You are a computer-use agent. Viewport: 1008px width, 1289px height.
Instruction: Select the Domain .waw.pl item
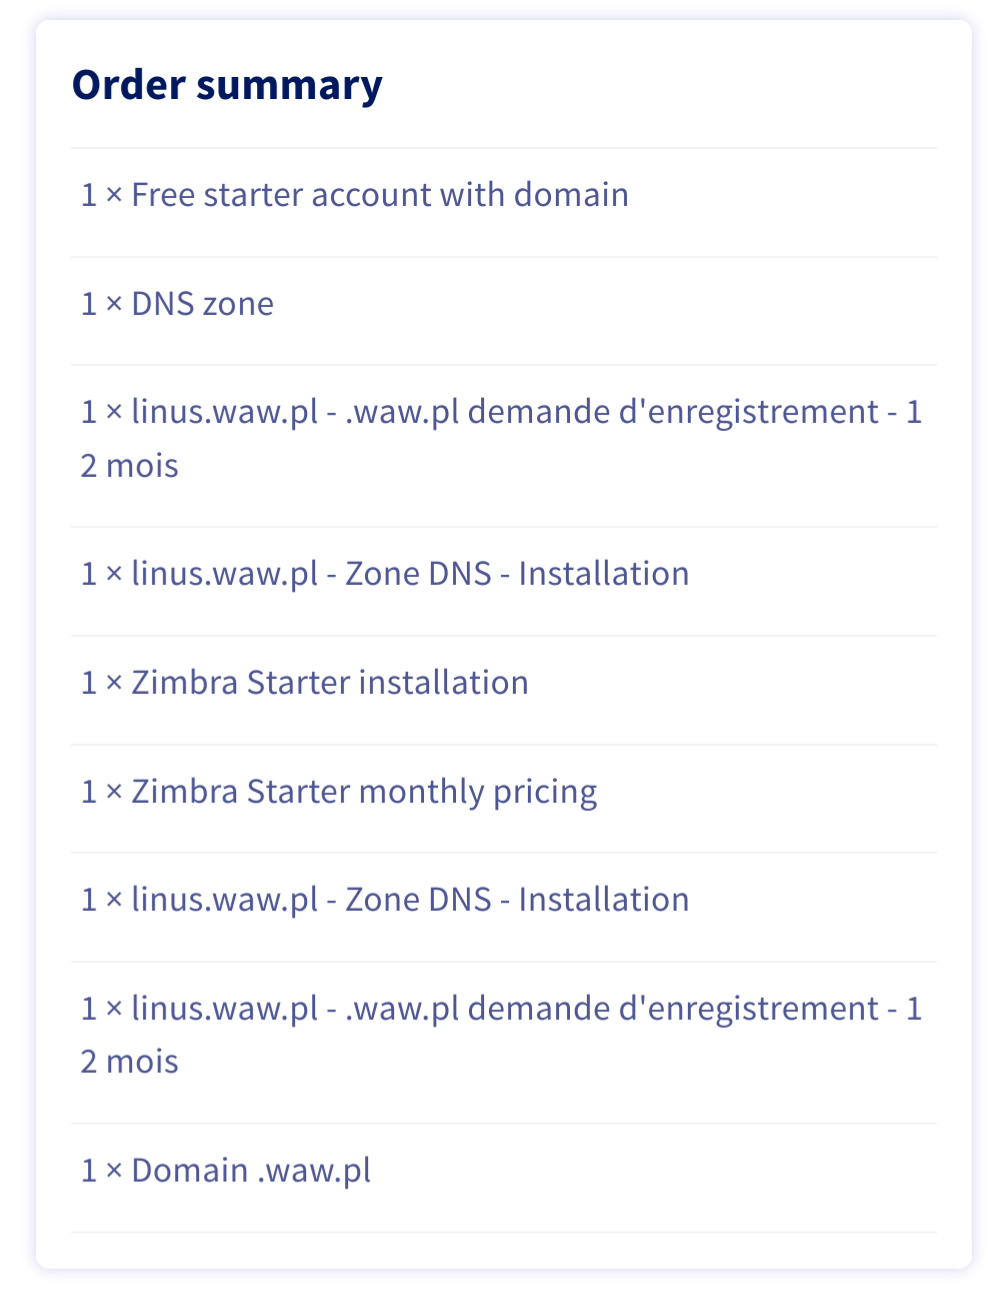251,1171
